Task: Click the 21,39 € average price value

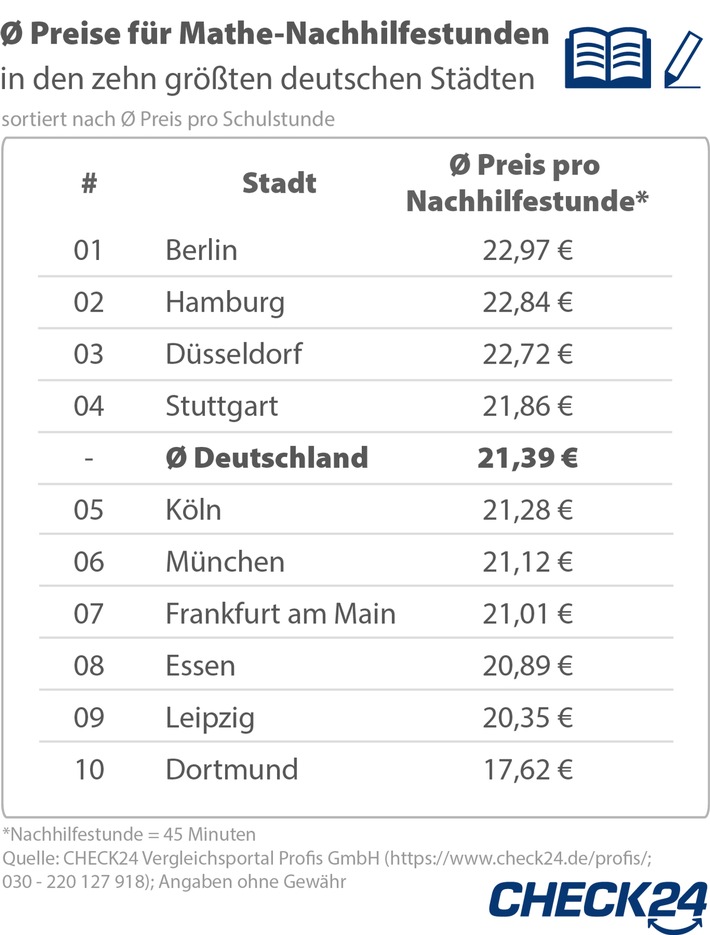Action: 526,458
